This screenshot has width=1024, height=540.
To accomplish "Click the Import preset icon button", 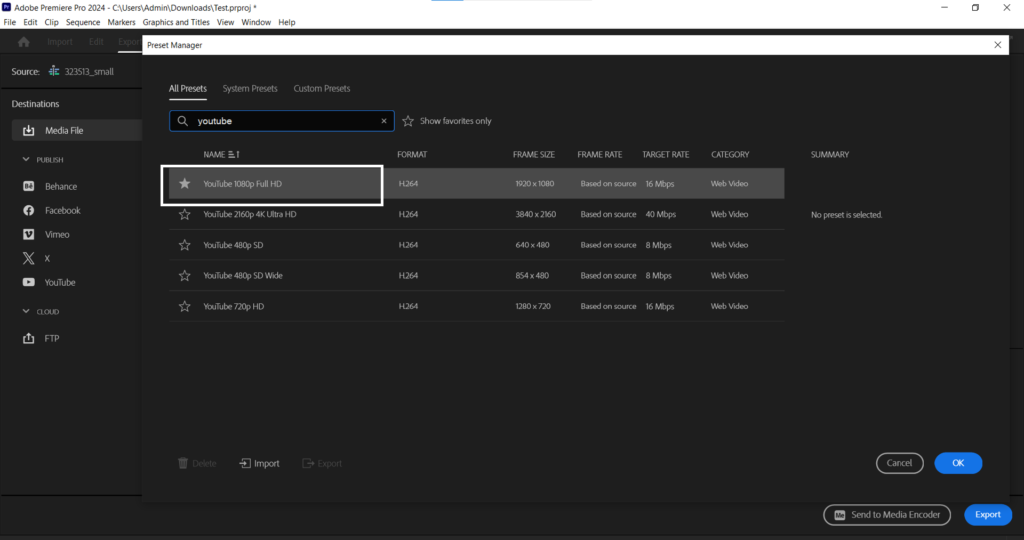I will coord(245,463).
